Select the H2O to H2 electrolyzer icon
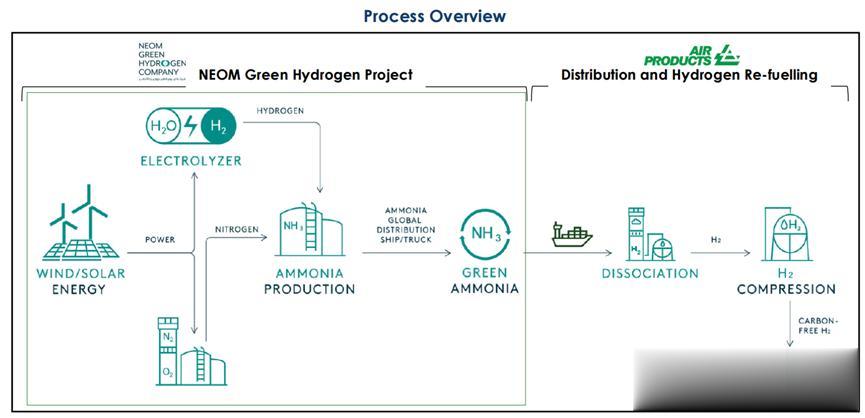 pos(191,127)
